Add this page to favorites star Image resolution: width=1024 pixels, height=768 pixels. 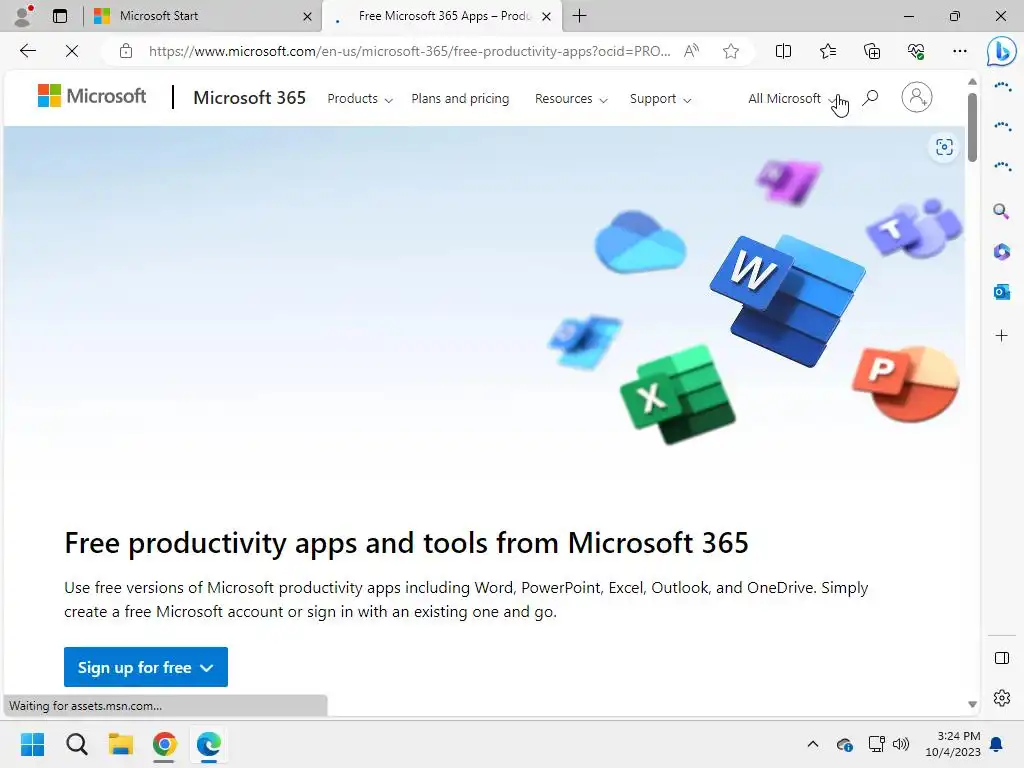(731, 51)
